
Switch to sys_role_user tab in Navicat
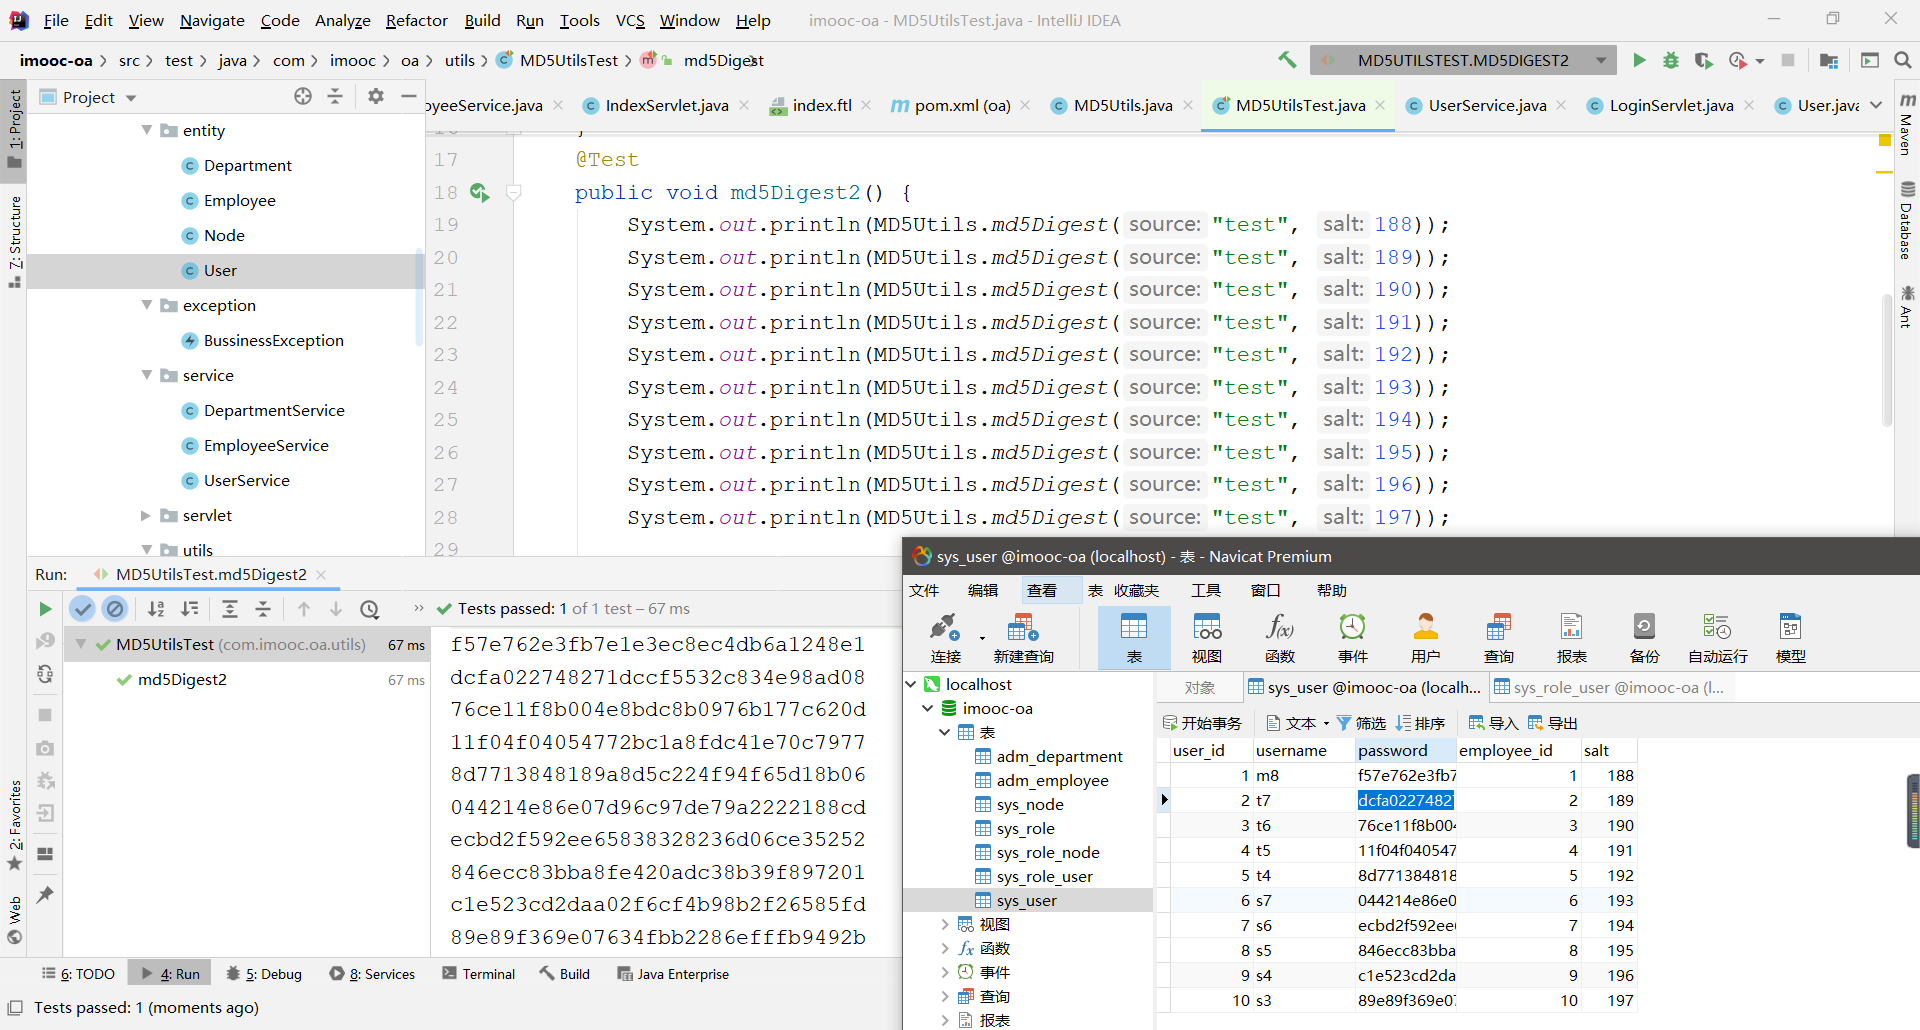[x=1609, y=687]
